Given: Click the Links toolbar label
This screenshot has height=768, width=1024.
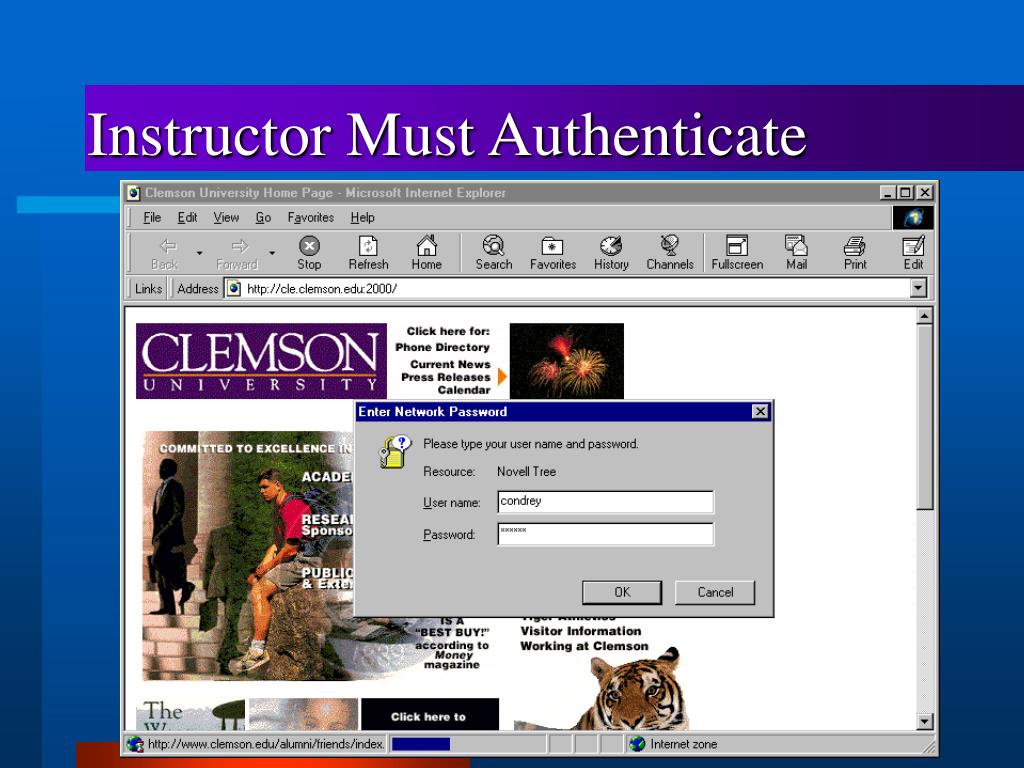Looking at the screenshot, I should pyautogui.click(x=148, y=289).
